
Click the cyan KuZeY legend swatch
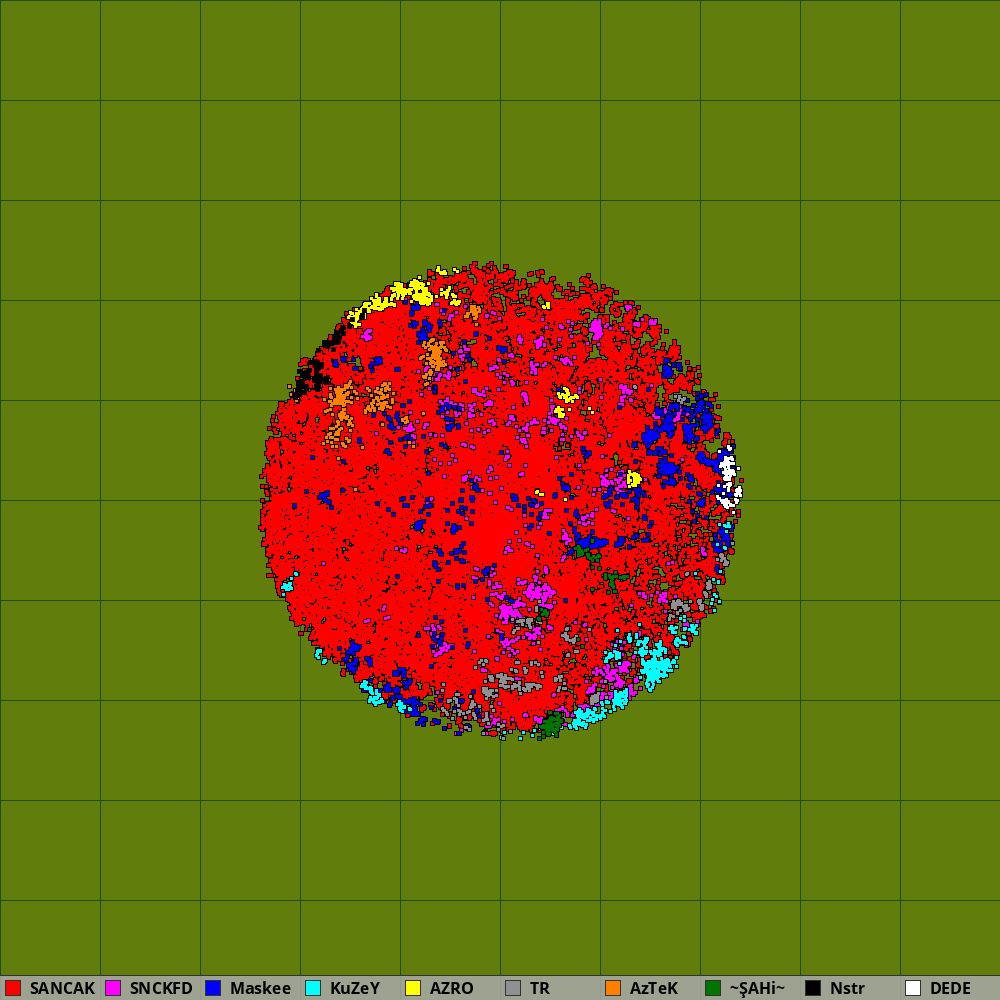pos(313,988)
